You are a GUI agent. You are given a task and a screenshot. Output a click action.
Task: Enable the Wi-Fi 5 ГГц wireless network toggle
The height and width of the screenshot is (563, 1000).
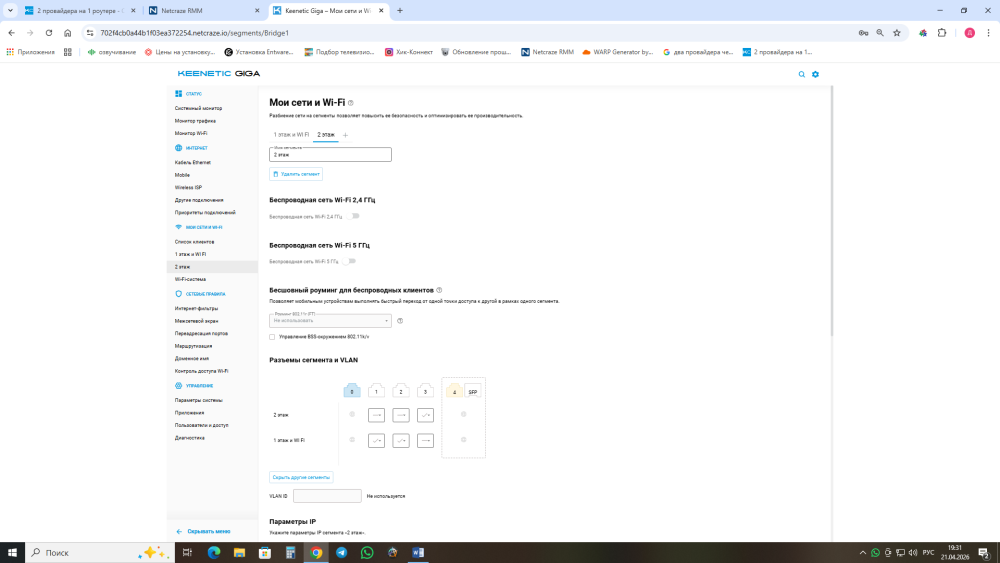pos(349,261)
